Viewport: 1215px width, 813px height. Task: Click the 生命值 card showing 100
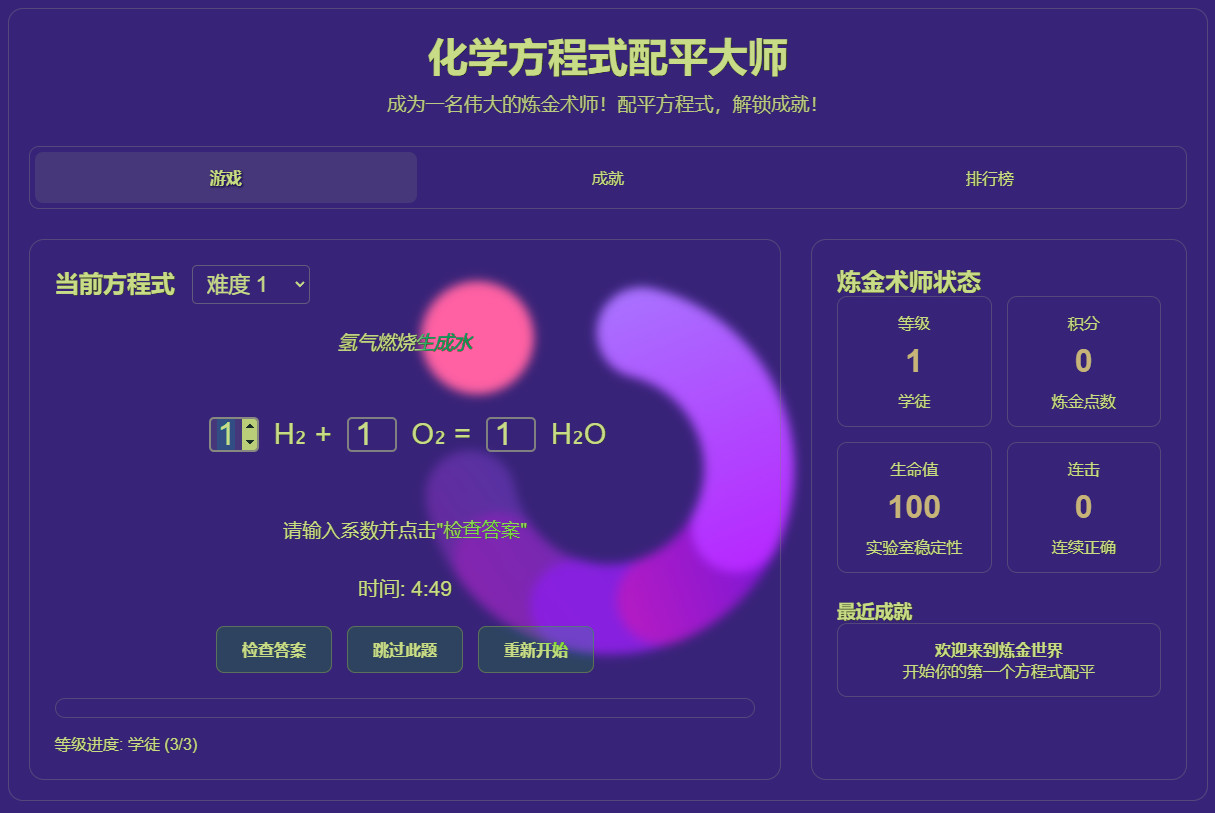pyautogui.click(x=914, y=506)
